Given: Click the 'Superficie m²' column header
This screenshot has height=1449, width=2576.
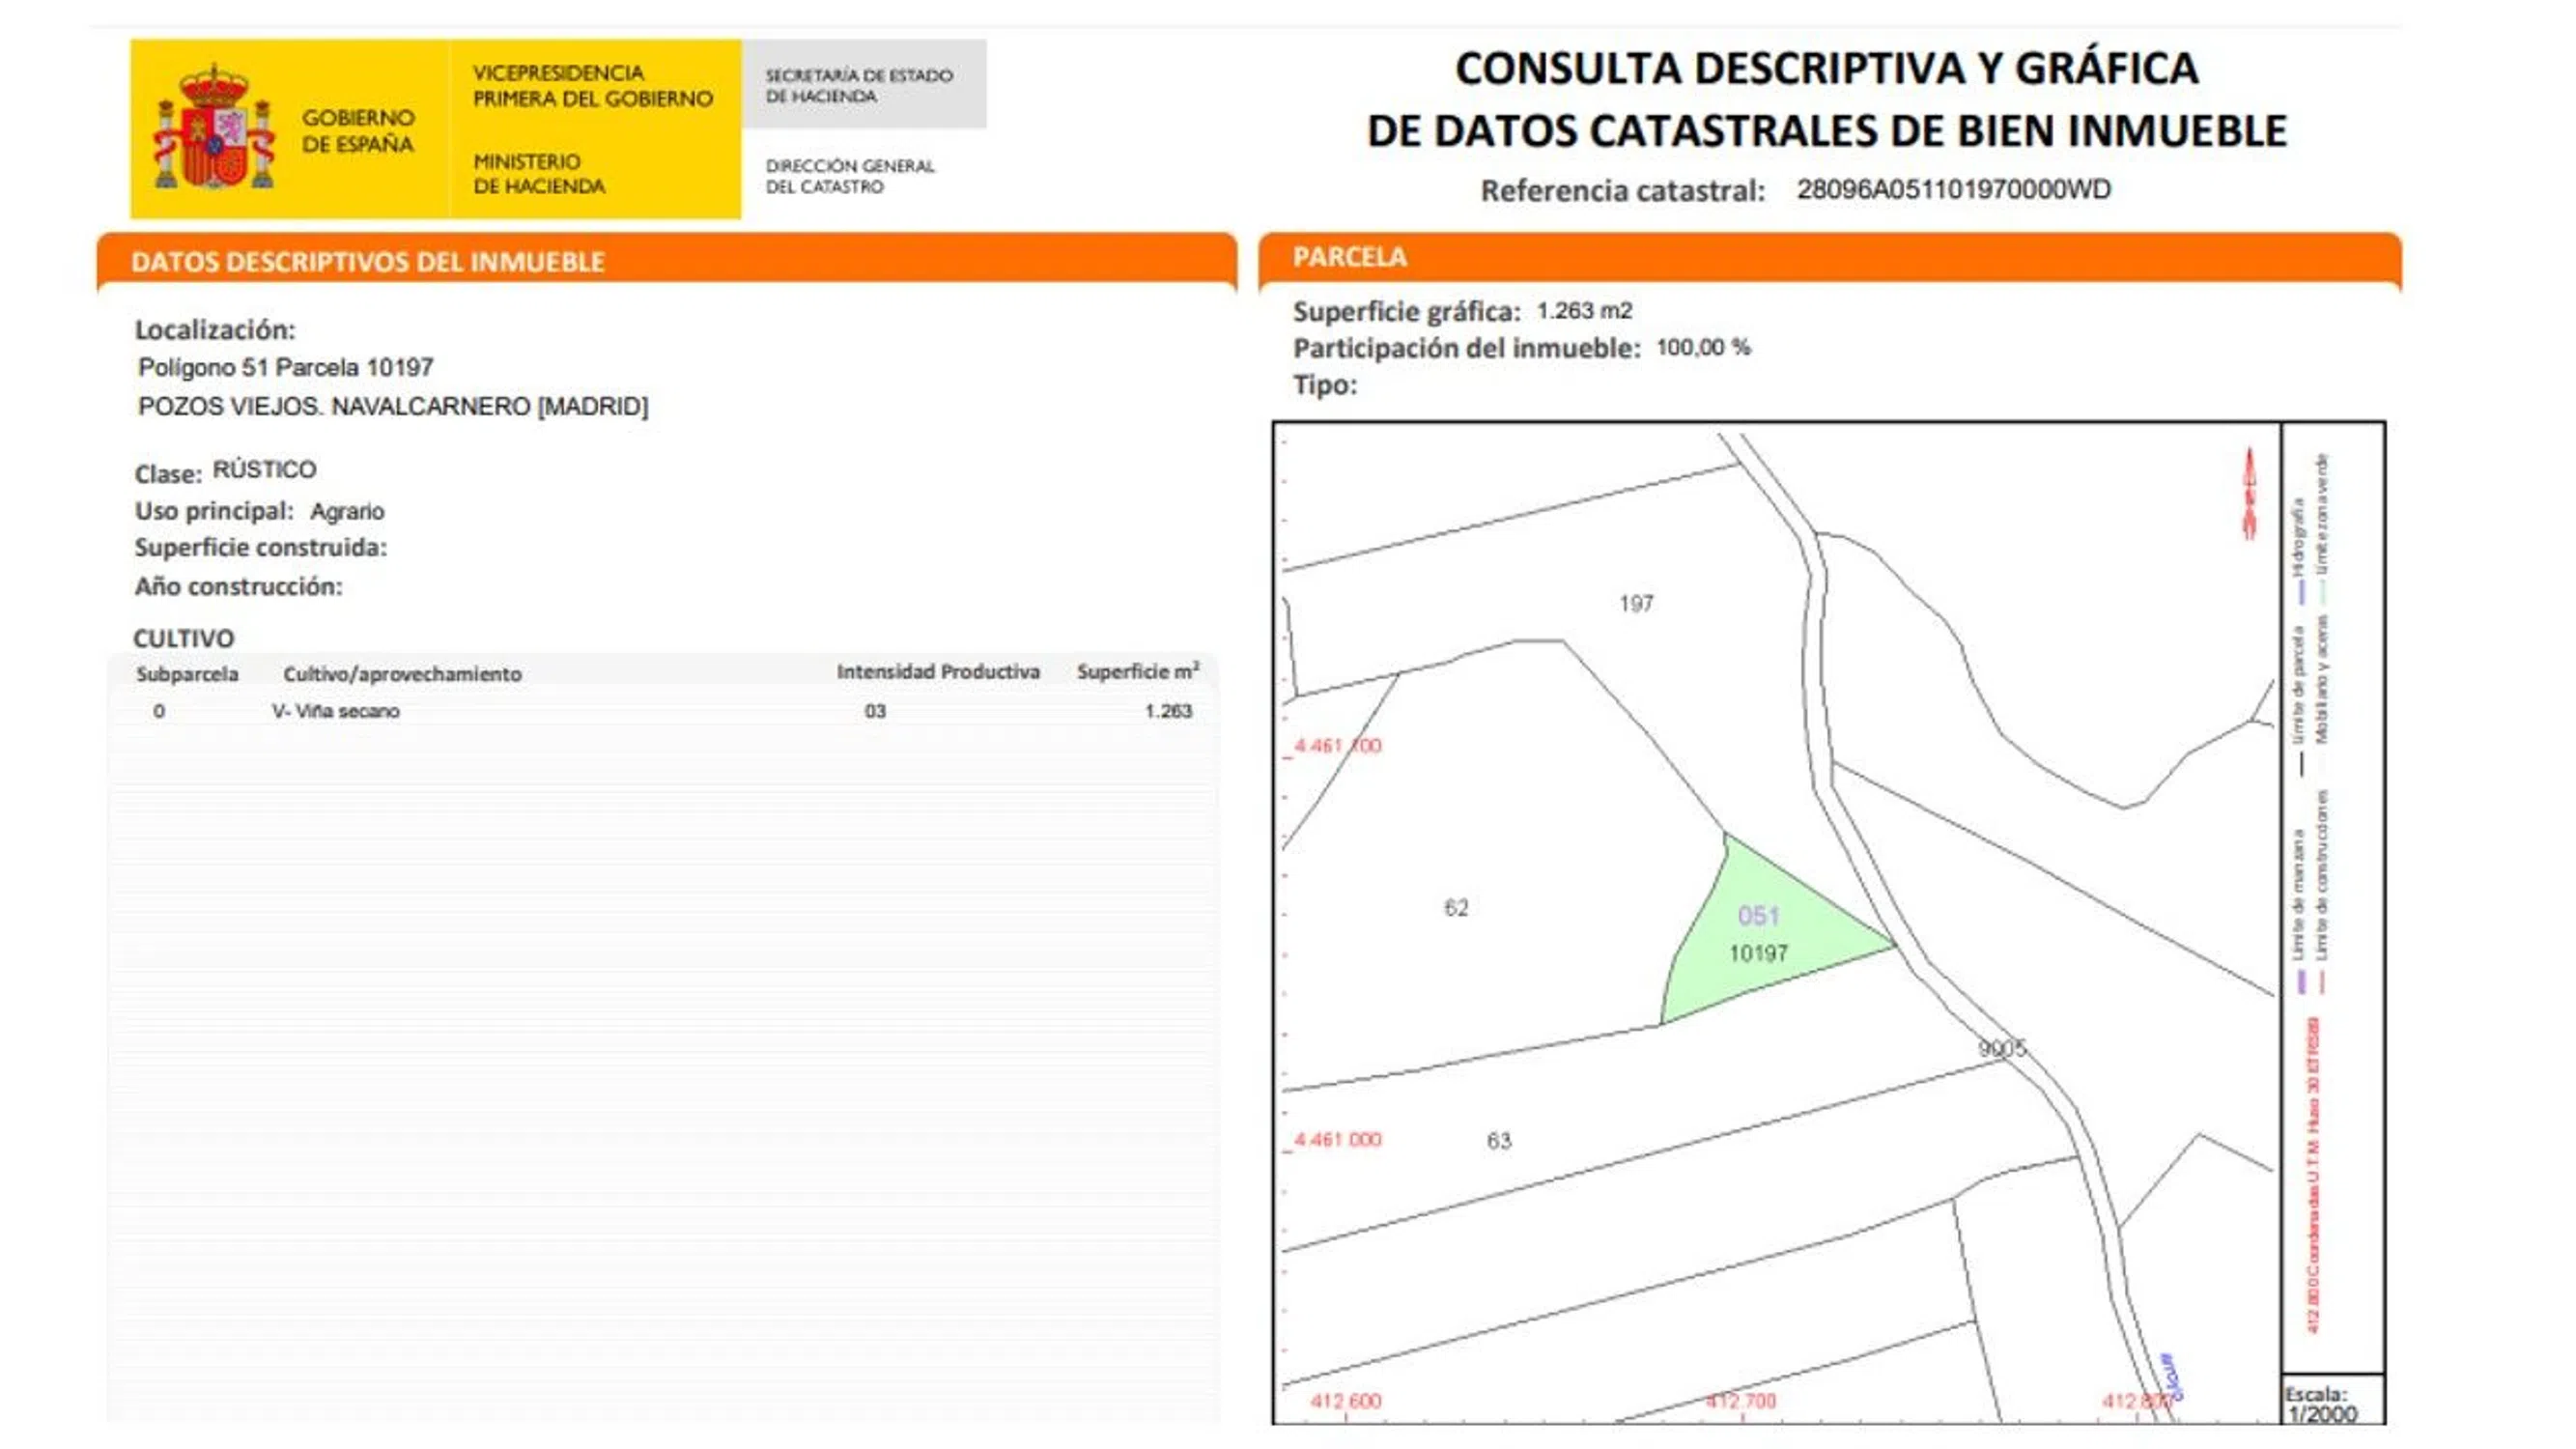Looking at the screenshot, I should coord(1138,671).
